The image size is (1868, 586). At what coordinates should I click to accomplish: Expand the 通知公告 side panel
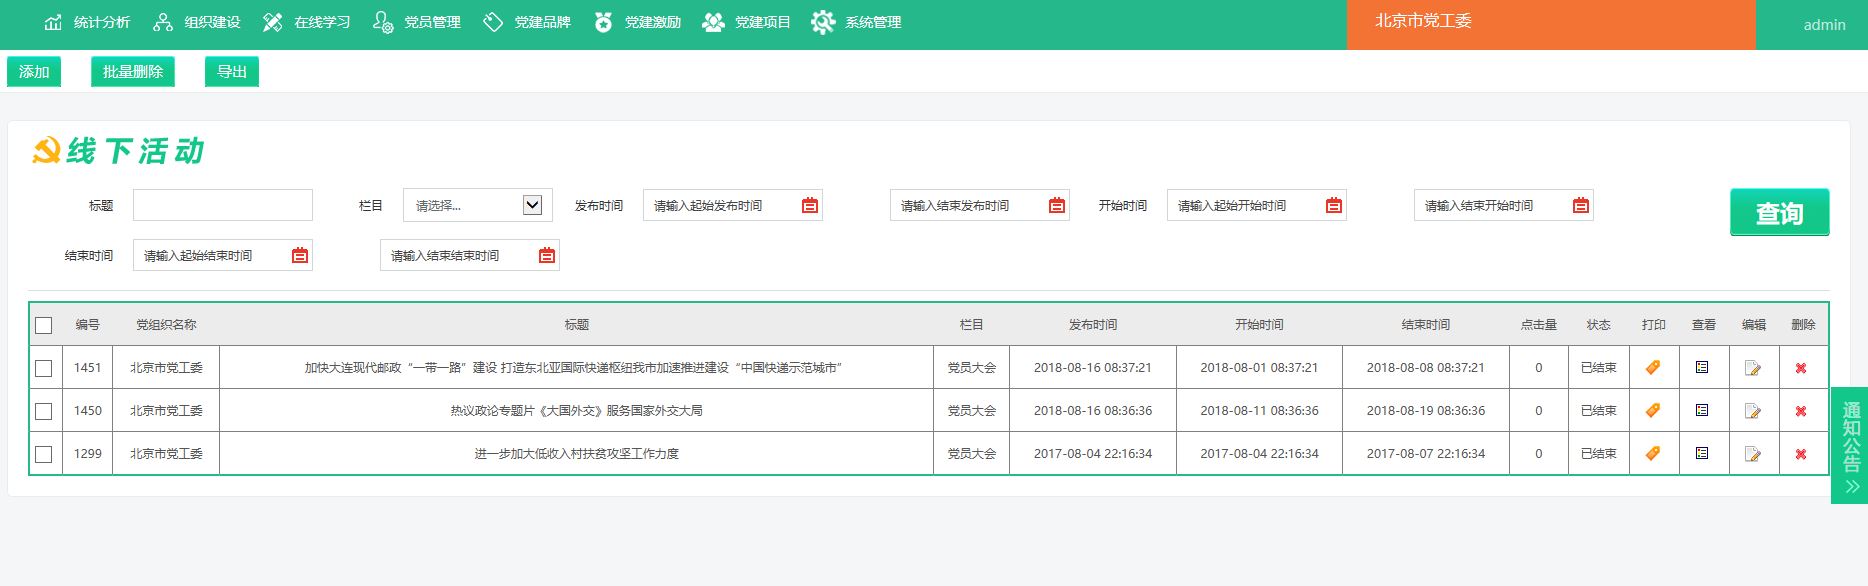(1850, 445)
